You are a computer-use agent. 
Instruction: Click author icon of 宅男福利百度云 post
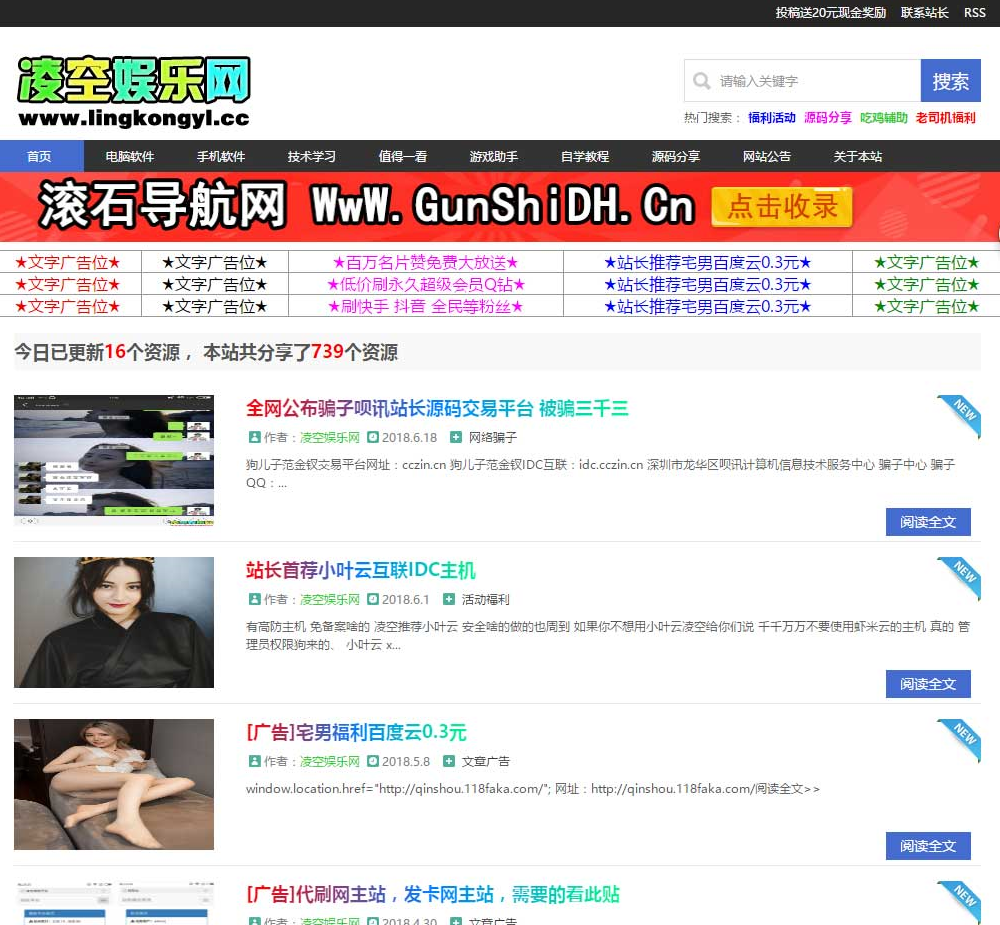(x=254, y=761)
